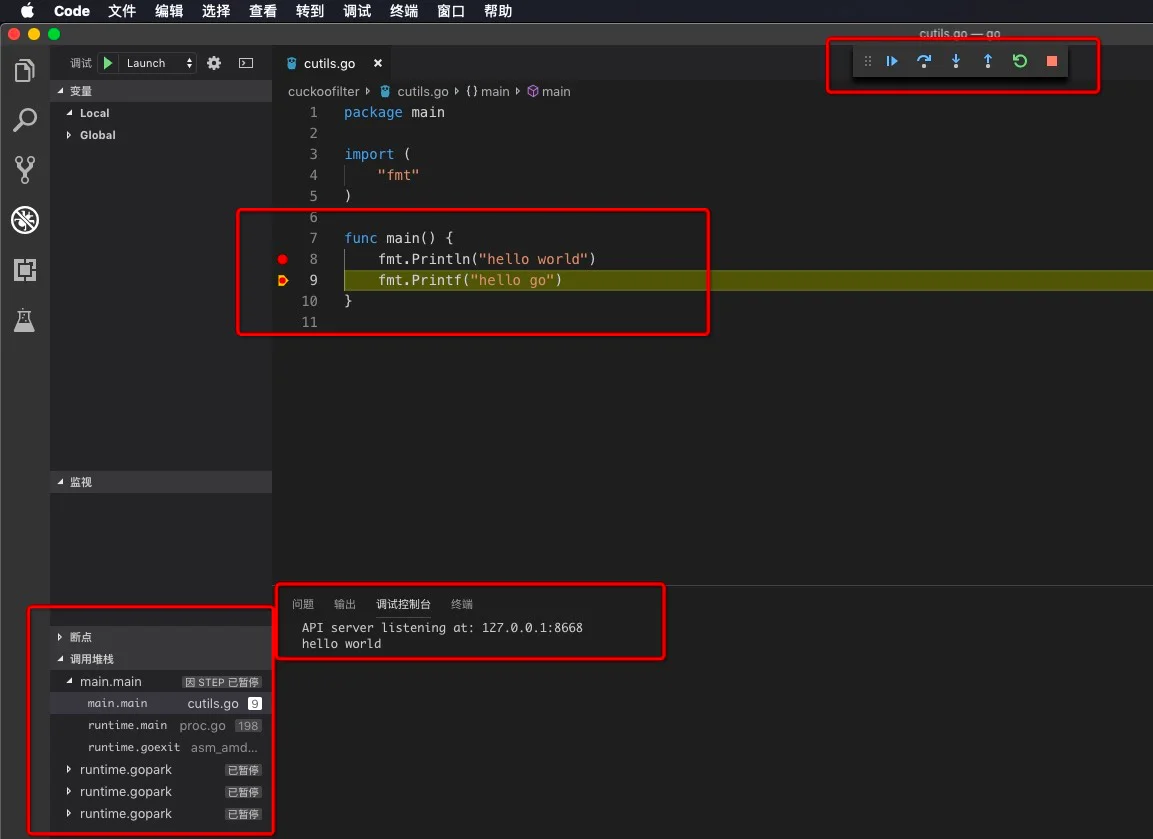The width and height of the screenshot is (1153, 839).
Task: Click the Step Over debug icon
Action: pyautogui.click(x=924, y=62)
